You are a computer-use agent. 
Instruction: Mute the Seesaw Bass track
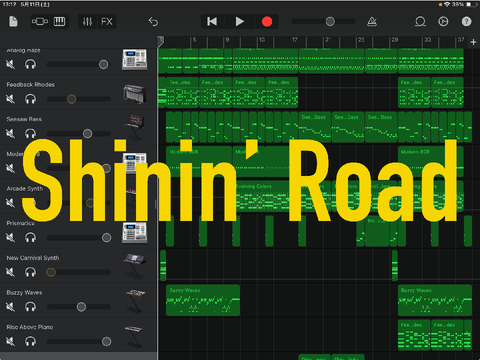(x=11, y=133)
